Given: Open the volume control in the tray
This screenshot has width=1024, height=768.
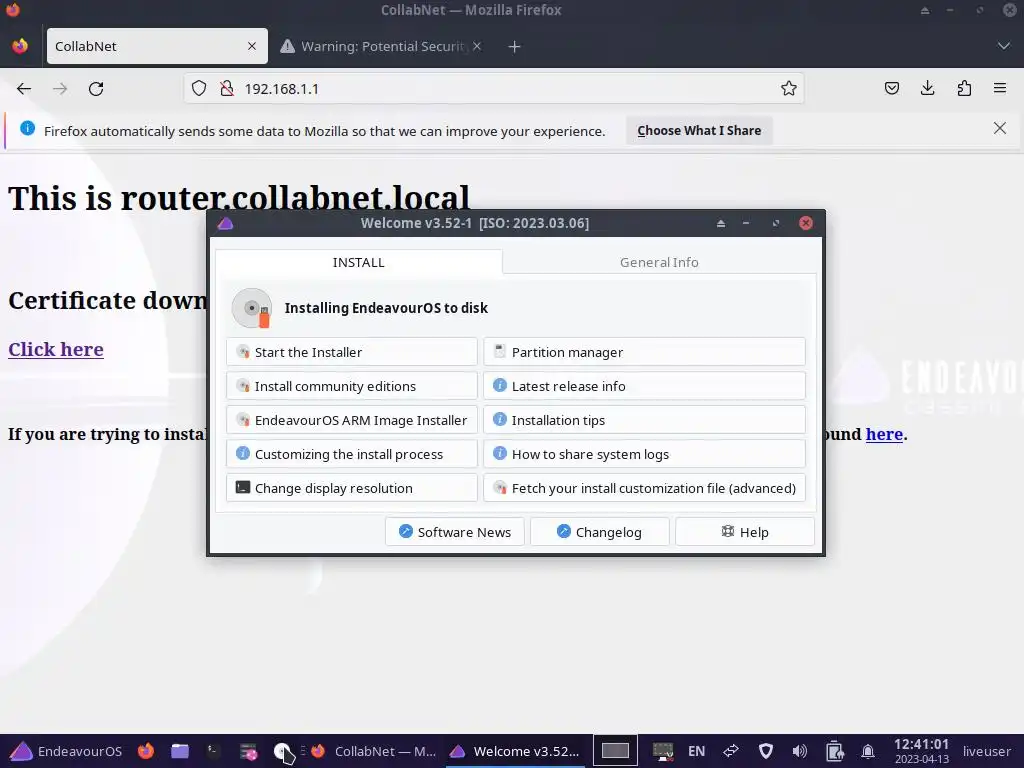Looking at the screenshot, I should [799, 751].
